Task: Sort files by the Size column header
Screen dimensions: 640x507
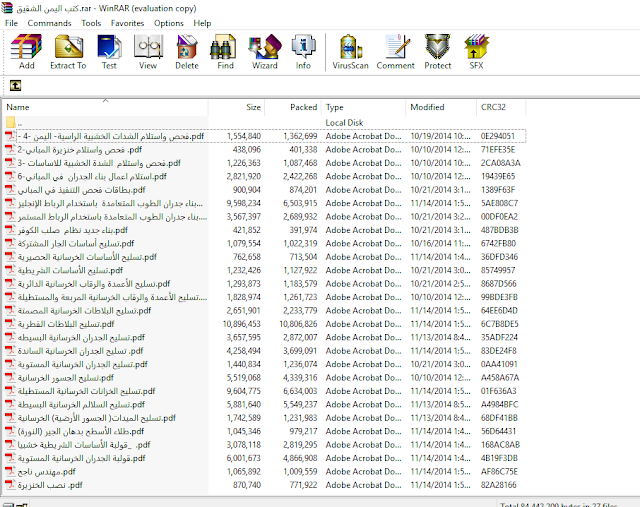Action: (236, 107)
